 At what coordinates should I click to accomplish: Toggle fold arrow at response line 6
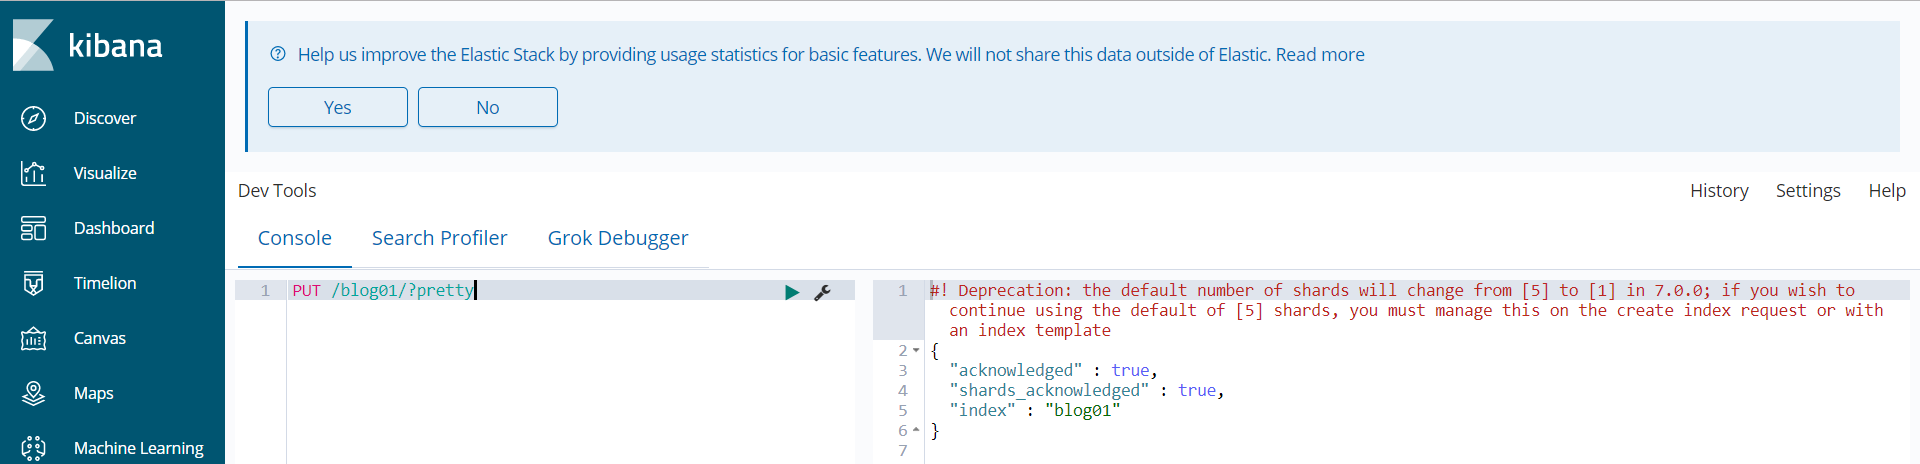pos(916,431)
